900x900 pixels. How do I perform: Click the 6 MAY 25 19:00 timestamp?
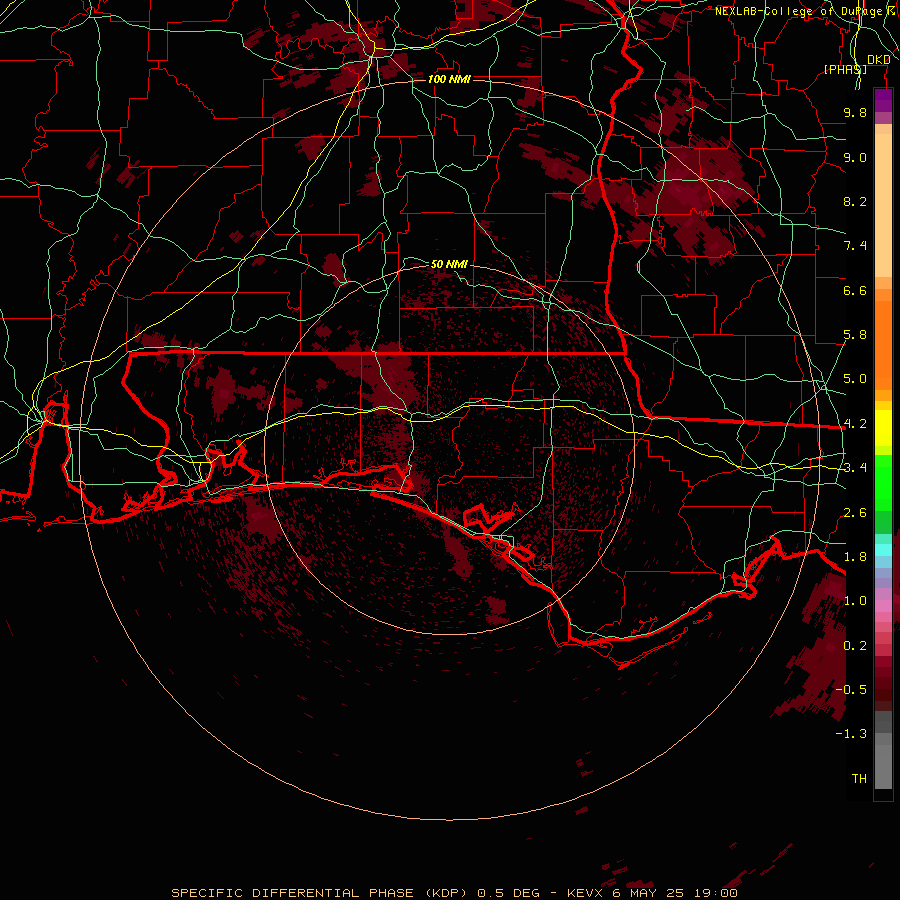click(x=674, y=893)
